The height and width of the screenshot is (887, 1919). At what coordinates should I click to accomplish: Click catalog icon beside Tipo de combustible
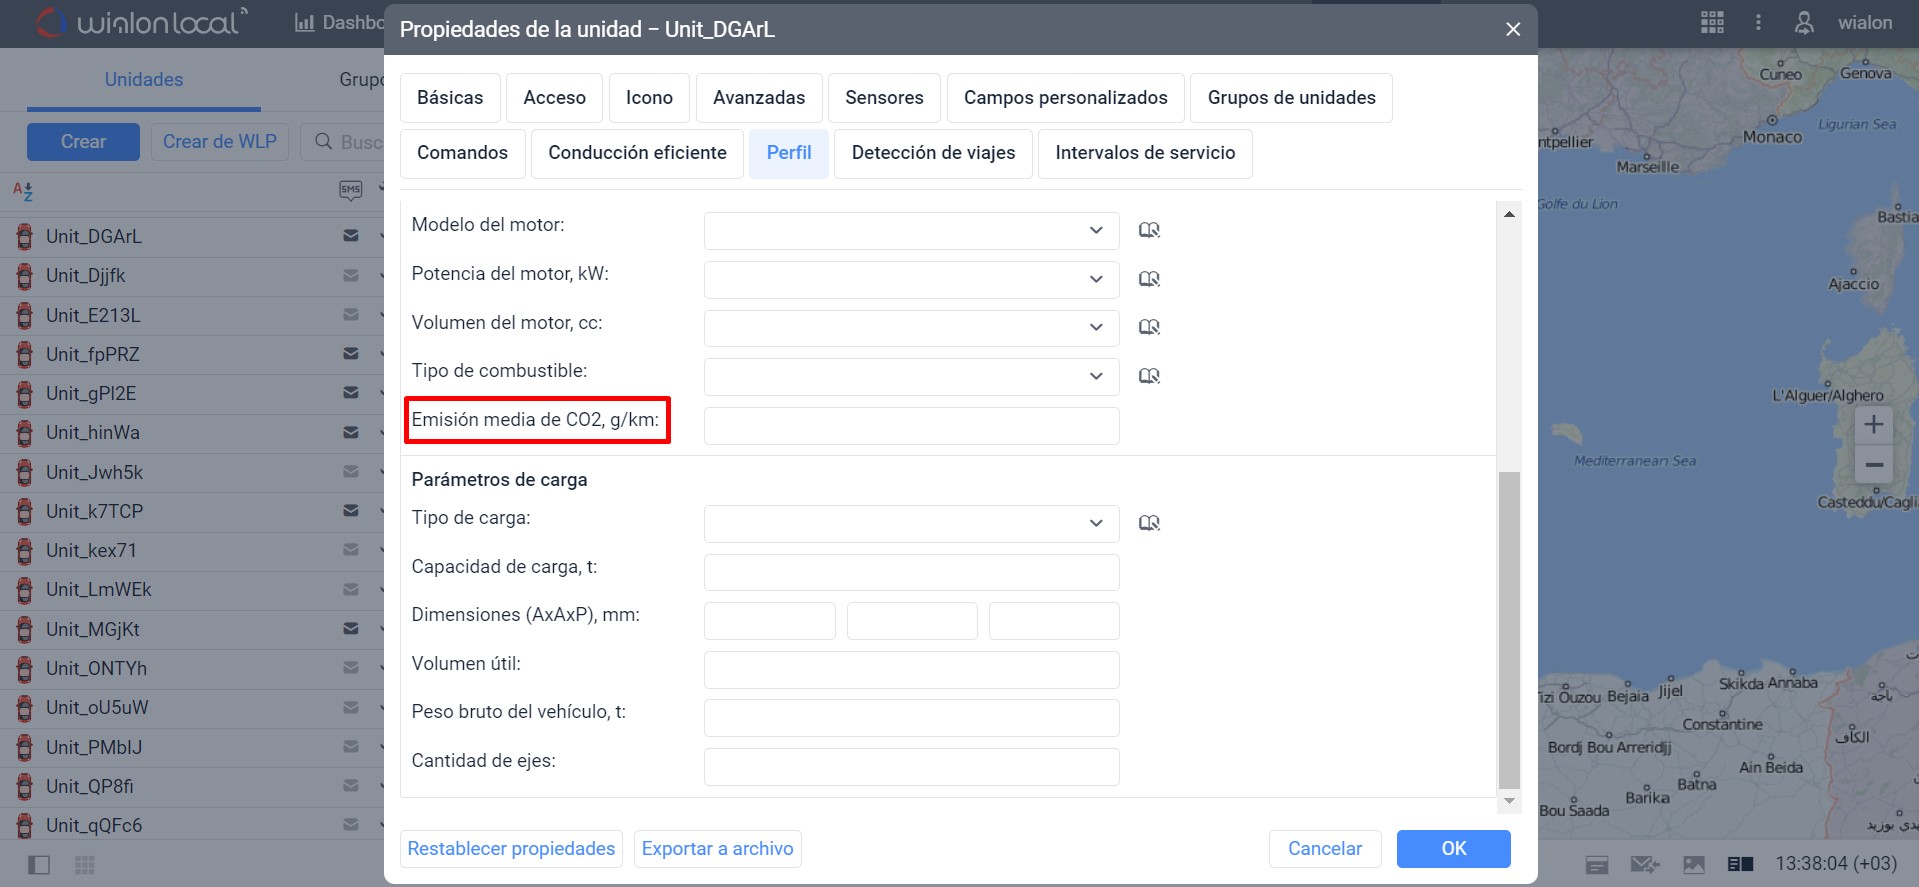tap(1149, 376)
